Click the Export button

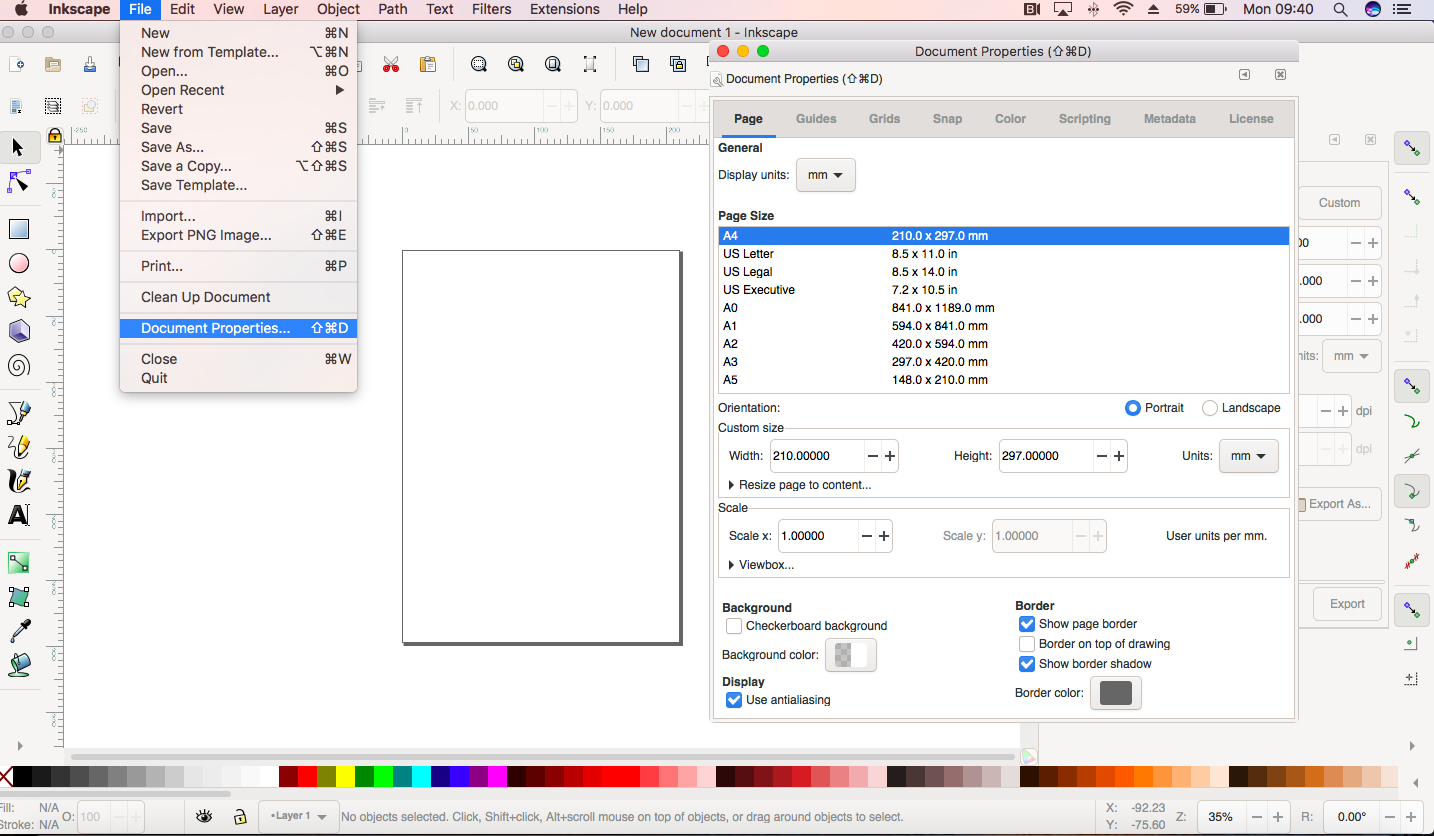pyautogui.click(x=1346, y=604)
